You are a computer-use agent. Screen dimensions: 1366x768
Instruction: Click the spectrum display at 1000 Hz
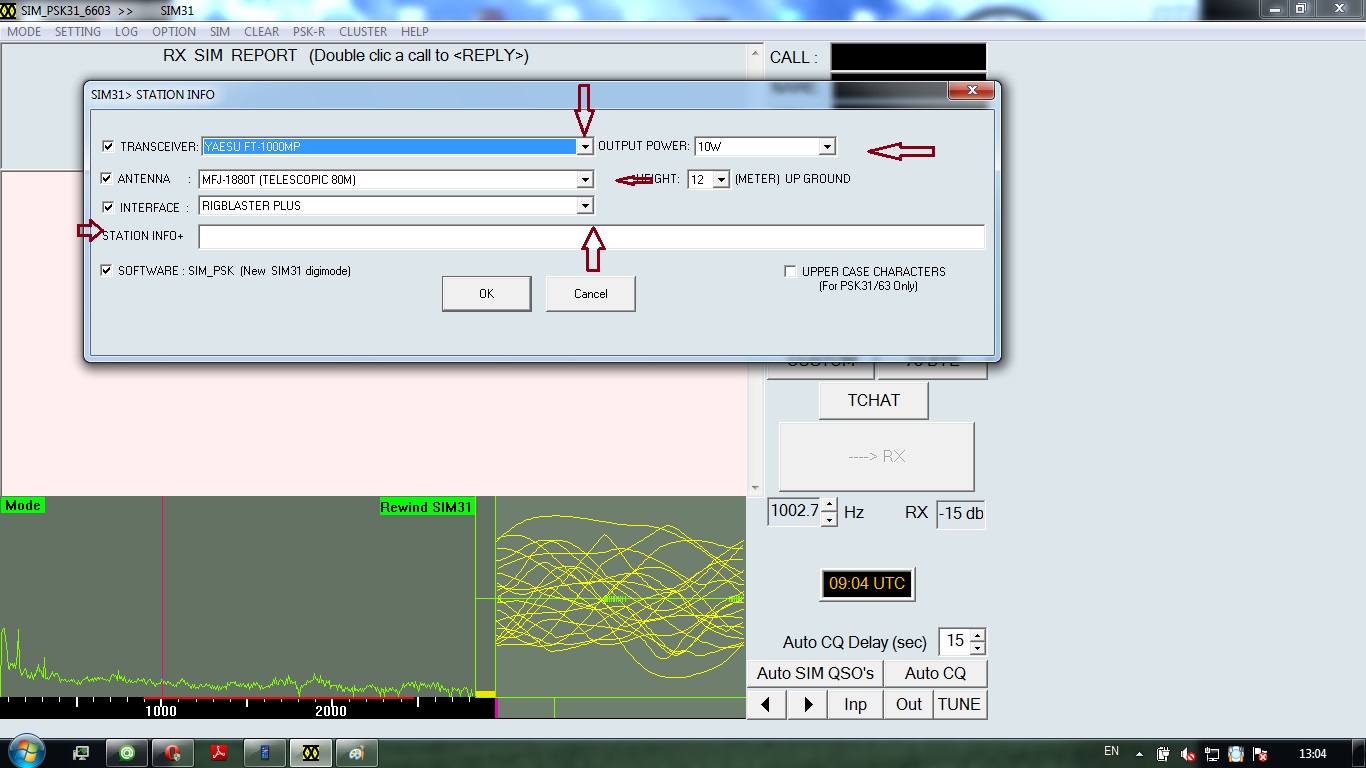click(162, 600)
